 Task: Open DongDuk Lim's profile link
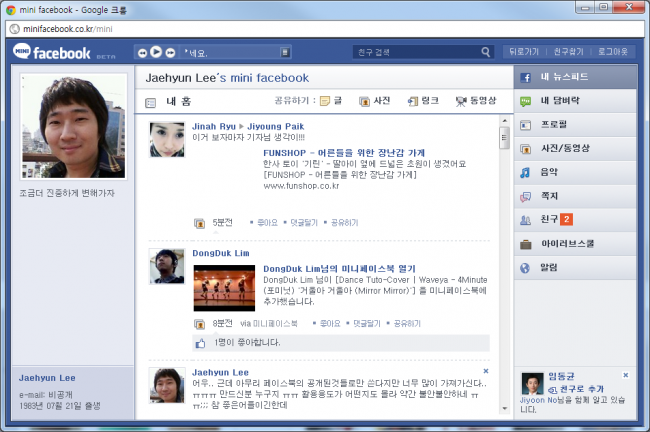click(x=221, y=253)
